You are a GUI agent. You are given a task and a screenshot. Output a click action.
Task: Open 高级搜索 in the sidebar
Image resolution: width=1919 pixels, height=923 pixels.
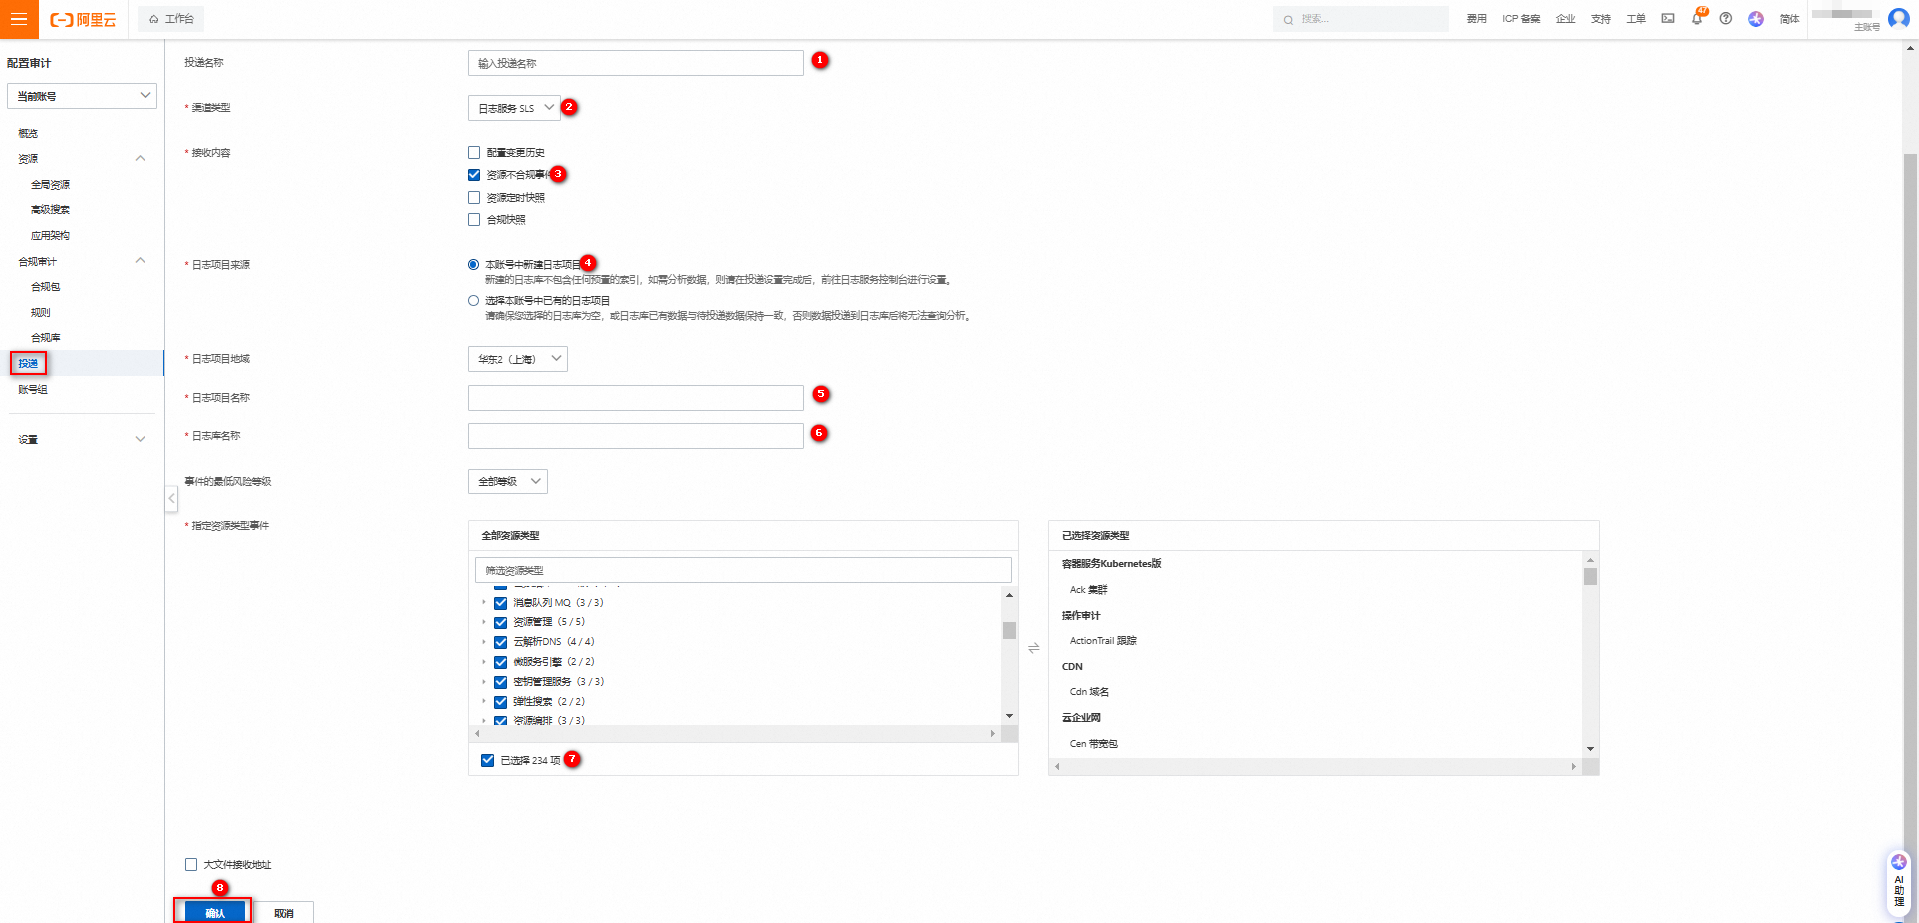pos(50,210)
